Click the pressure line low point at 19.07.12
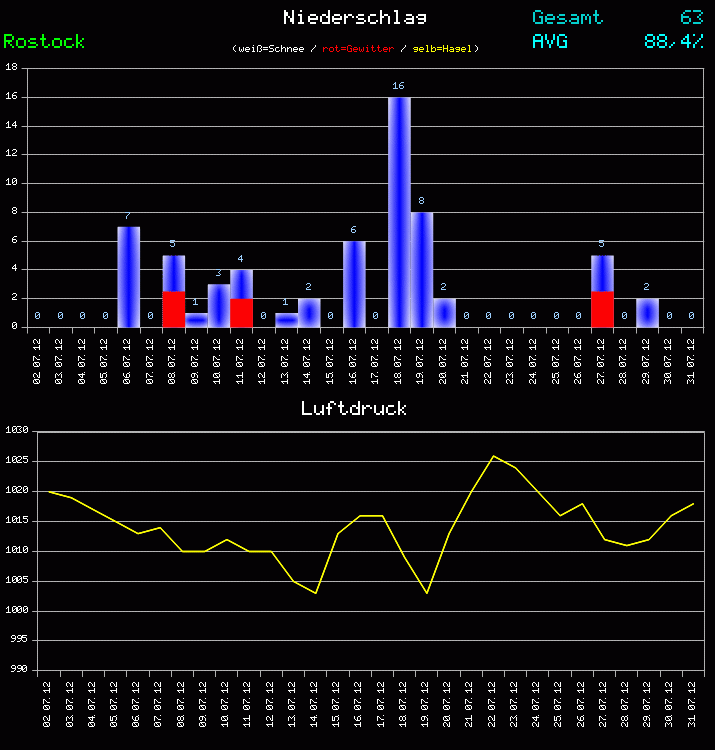 click(427, 593)
